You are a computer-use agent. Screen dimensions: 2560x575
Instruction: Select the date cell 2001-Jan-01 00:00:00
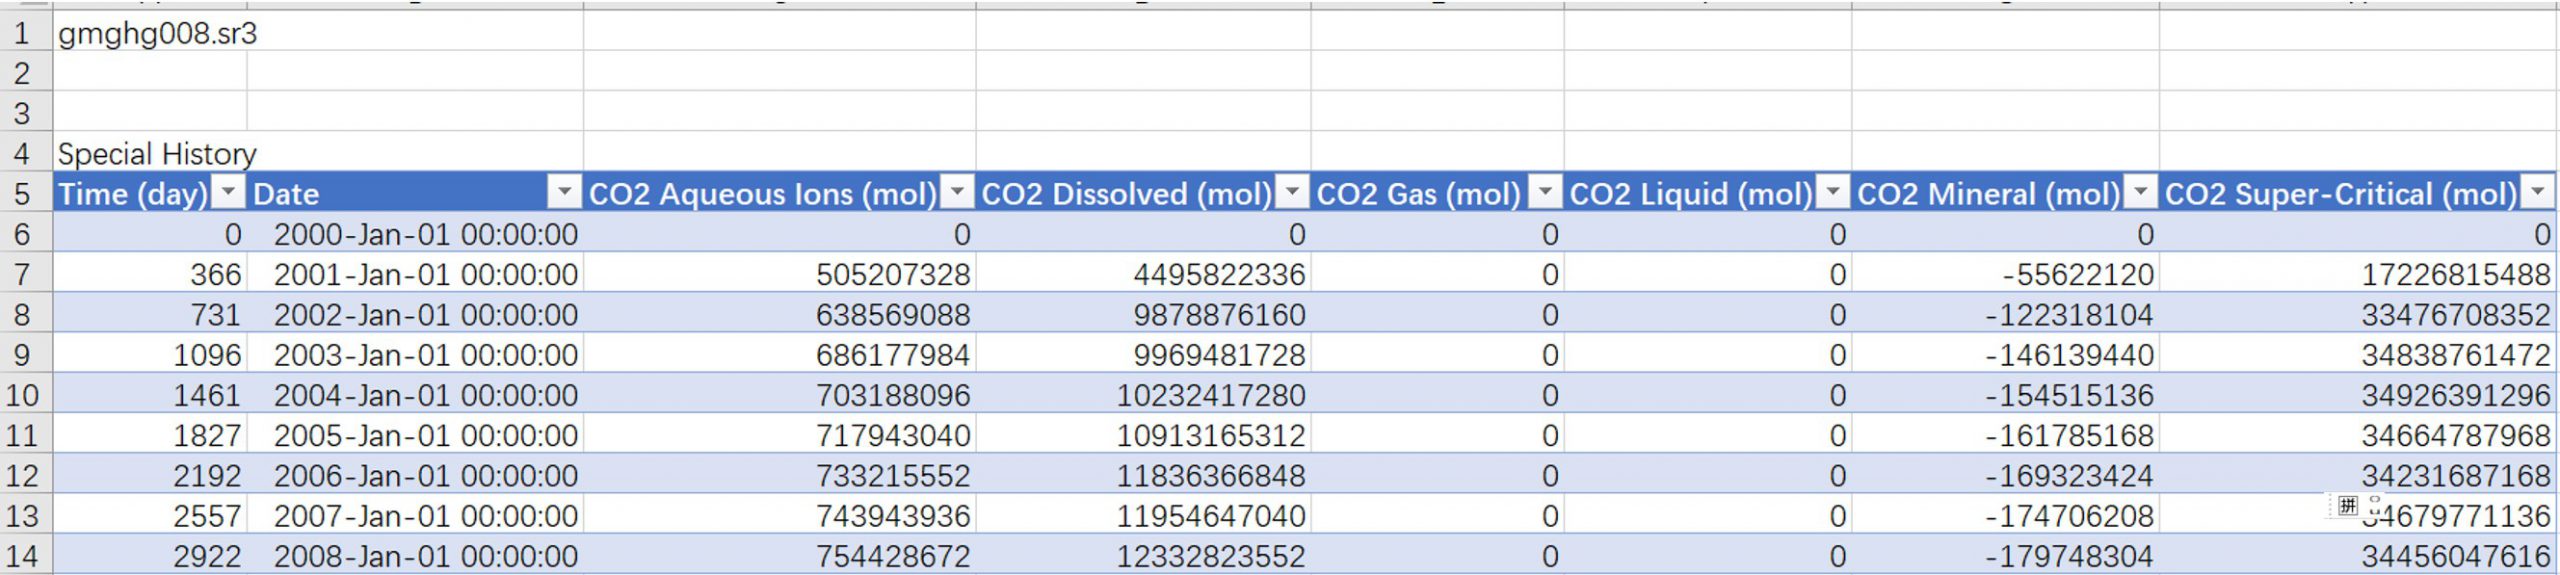[x=425, y=275]
